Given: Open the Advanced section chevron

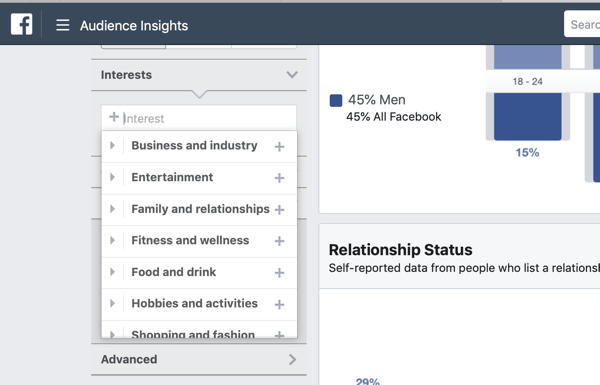Looking at the screenshot, I should coord(292,359).
